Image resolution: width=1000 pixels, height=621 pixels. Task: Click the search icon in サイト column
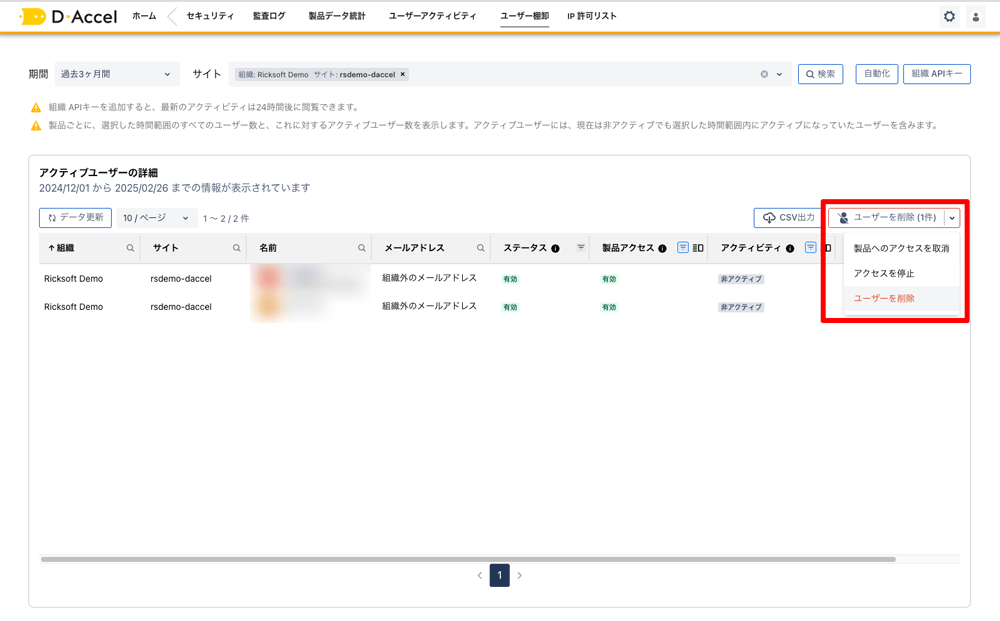[x=237, y=248]
